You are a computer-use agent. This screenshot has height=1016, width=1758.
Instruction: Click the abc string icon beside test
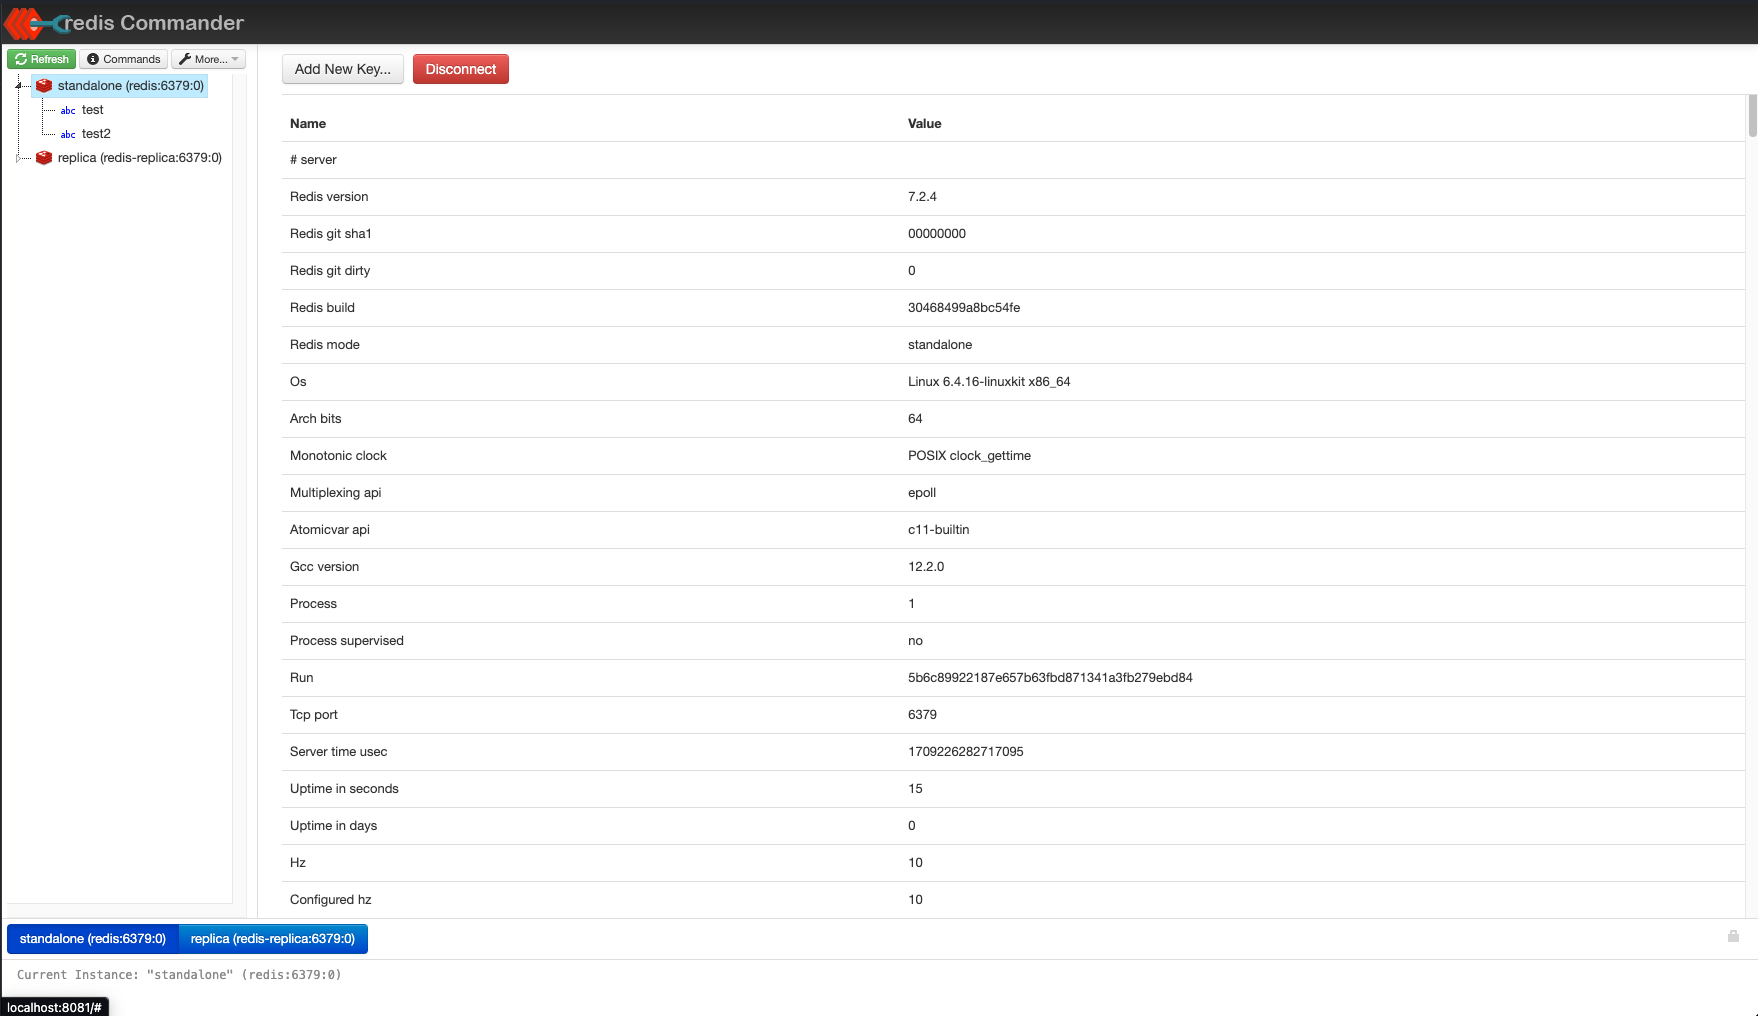(x=68, y=111)
